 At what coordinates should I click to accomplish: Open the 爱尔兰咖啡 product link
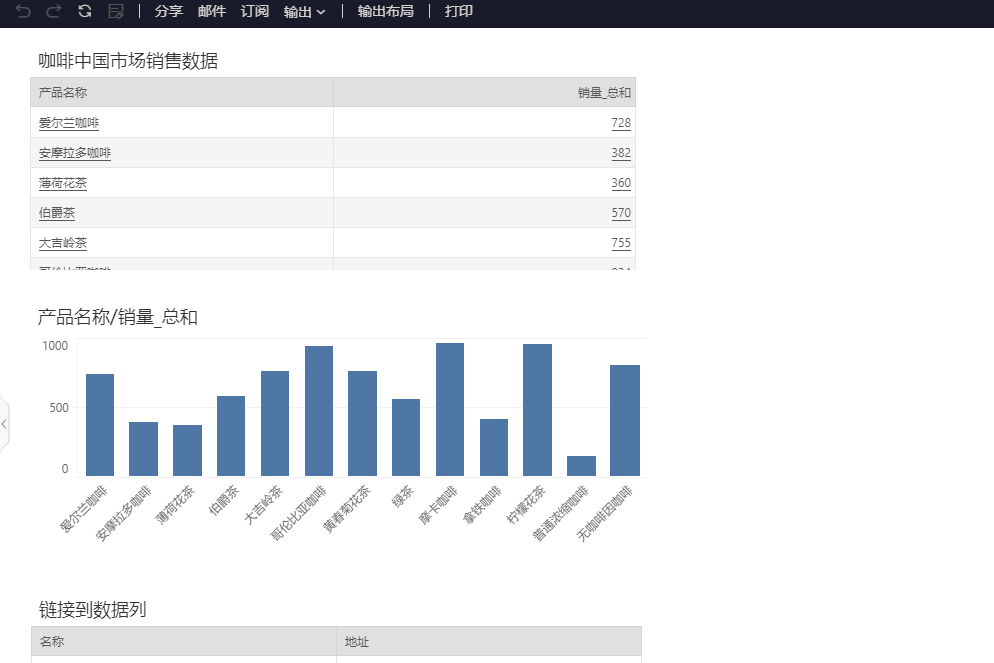pyautogui.click(x=69, y=123)
